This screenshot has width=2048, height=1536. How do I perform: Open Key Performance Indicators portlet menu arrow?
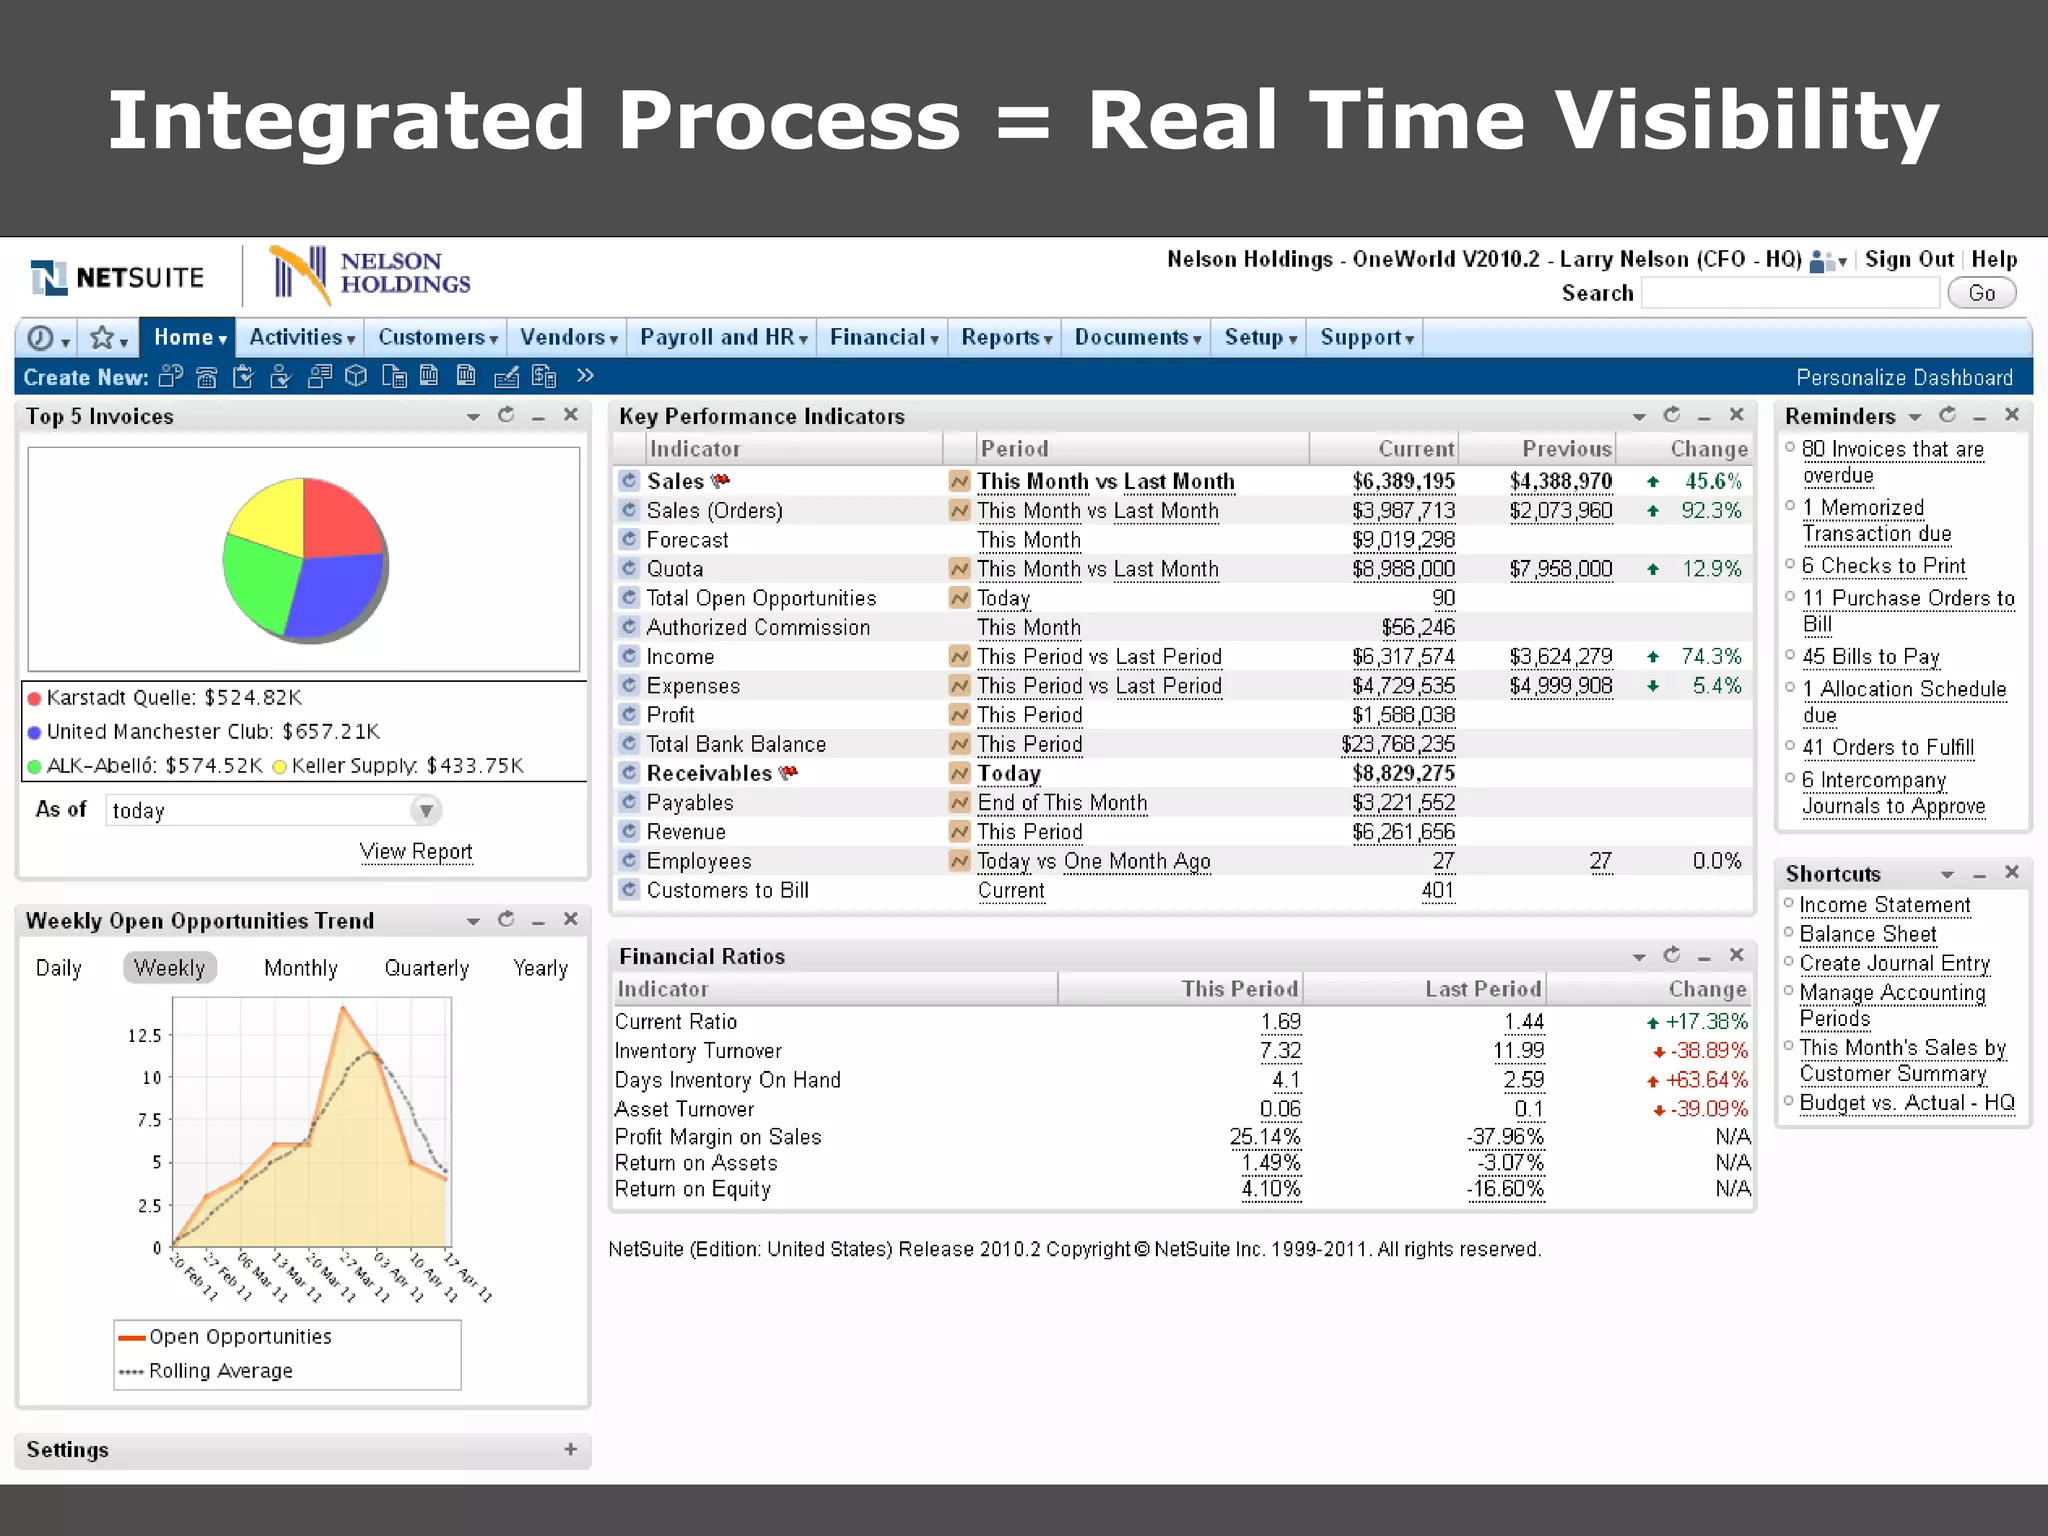(x=1639, y=416)
